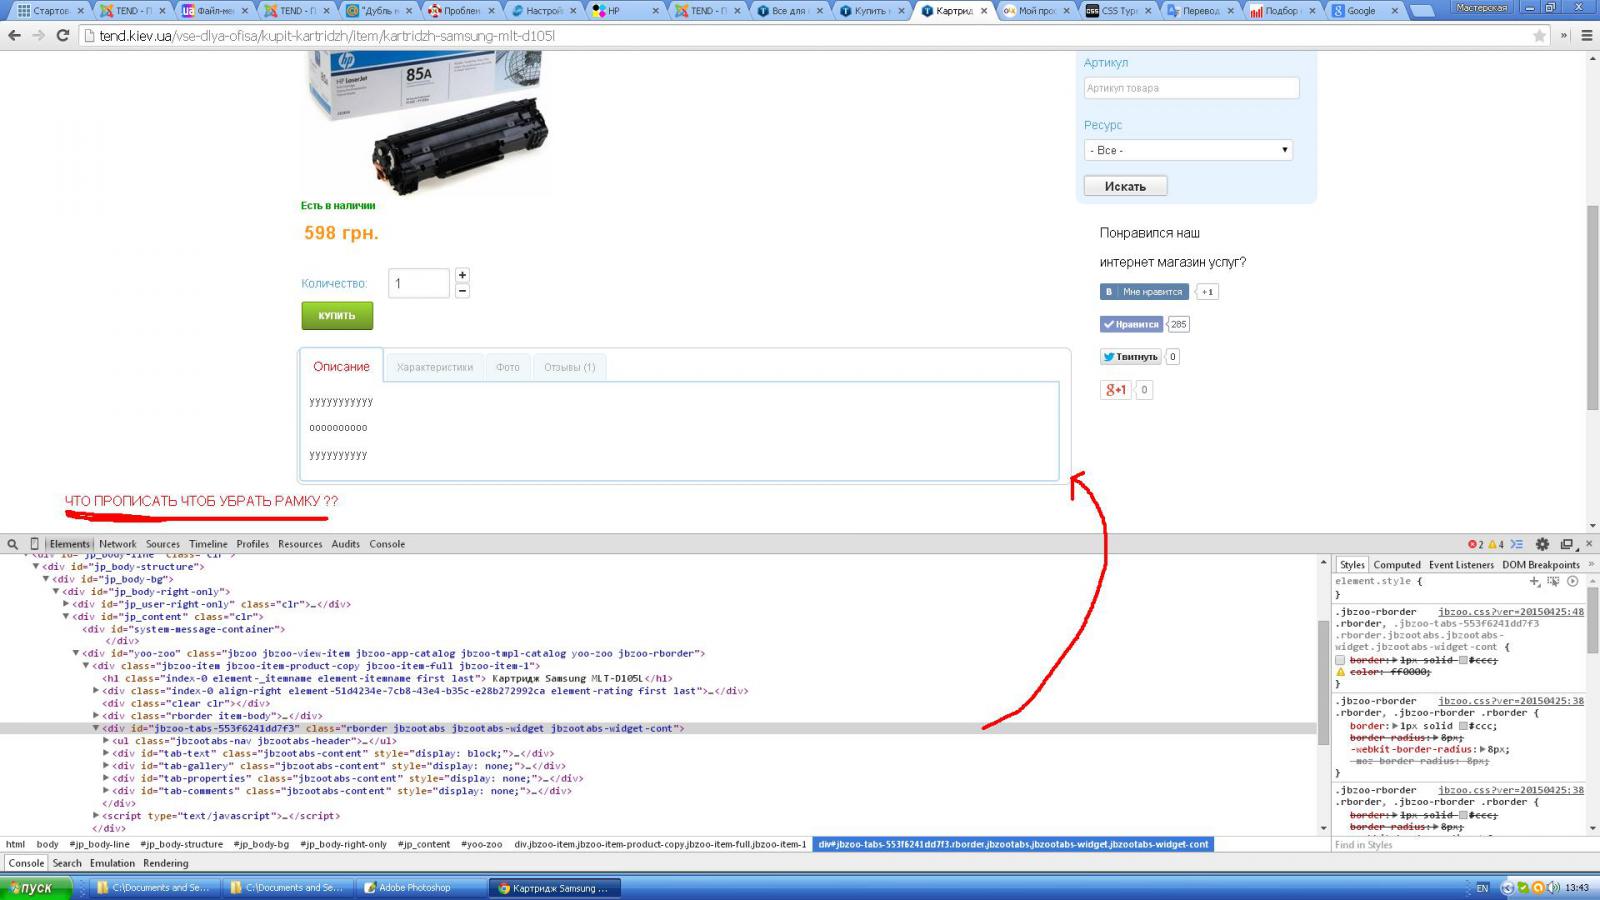This screenshot has width=1600, height=900.
Task: Click the browser back arrow
Action: click(14, 35)
